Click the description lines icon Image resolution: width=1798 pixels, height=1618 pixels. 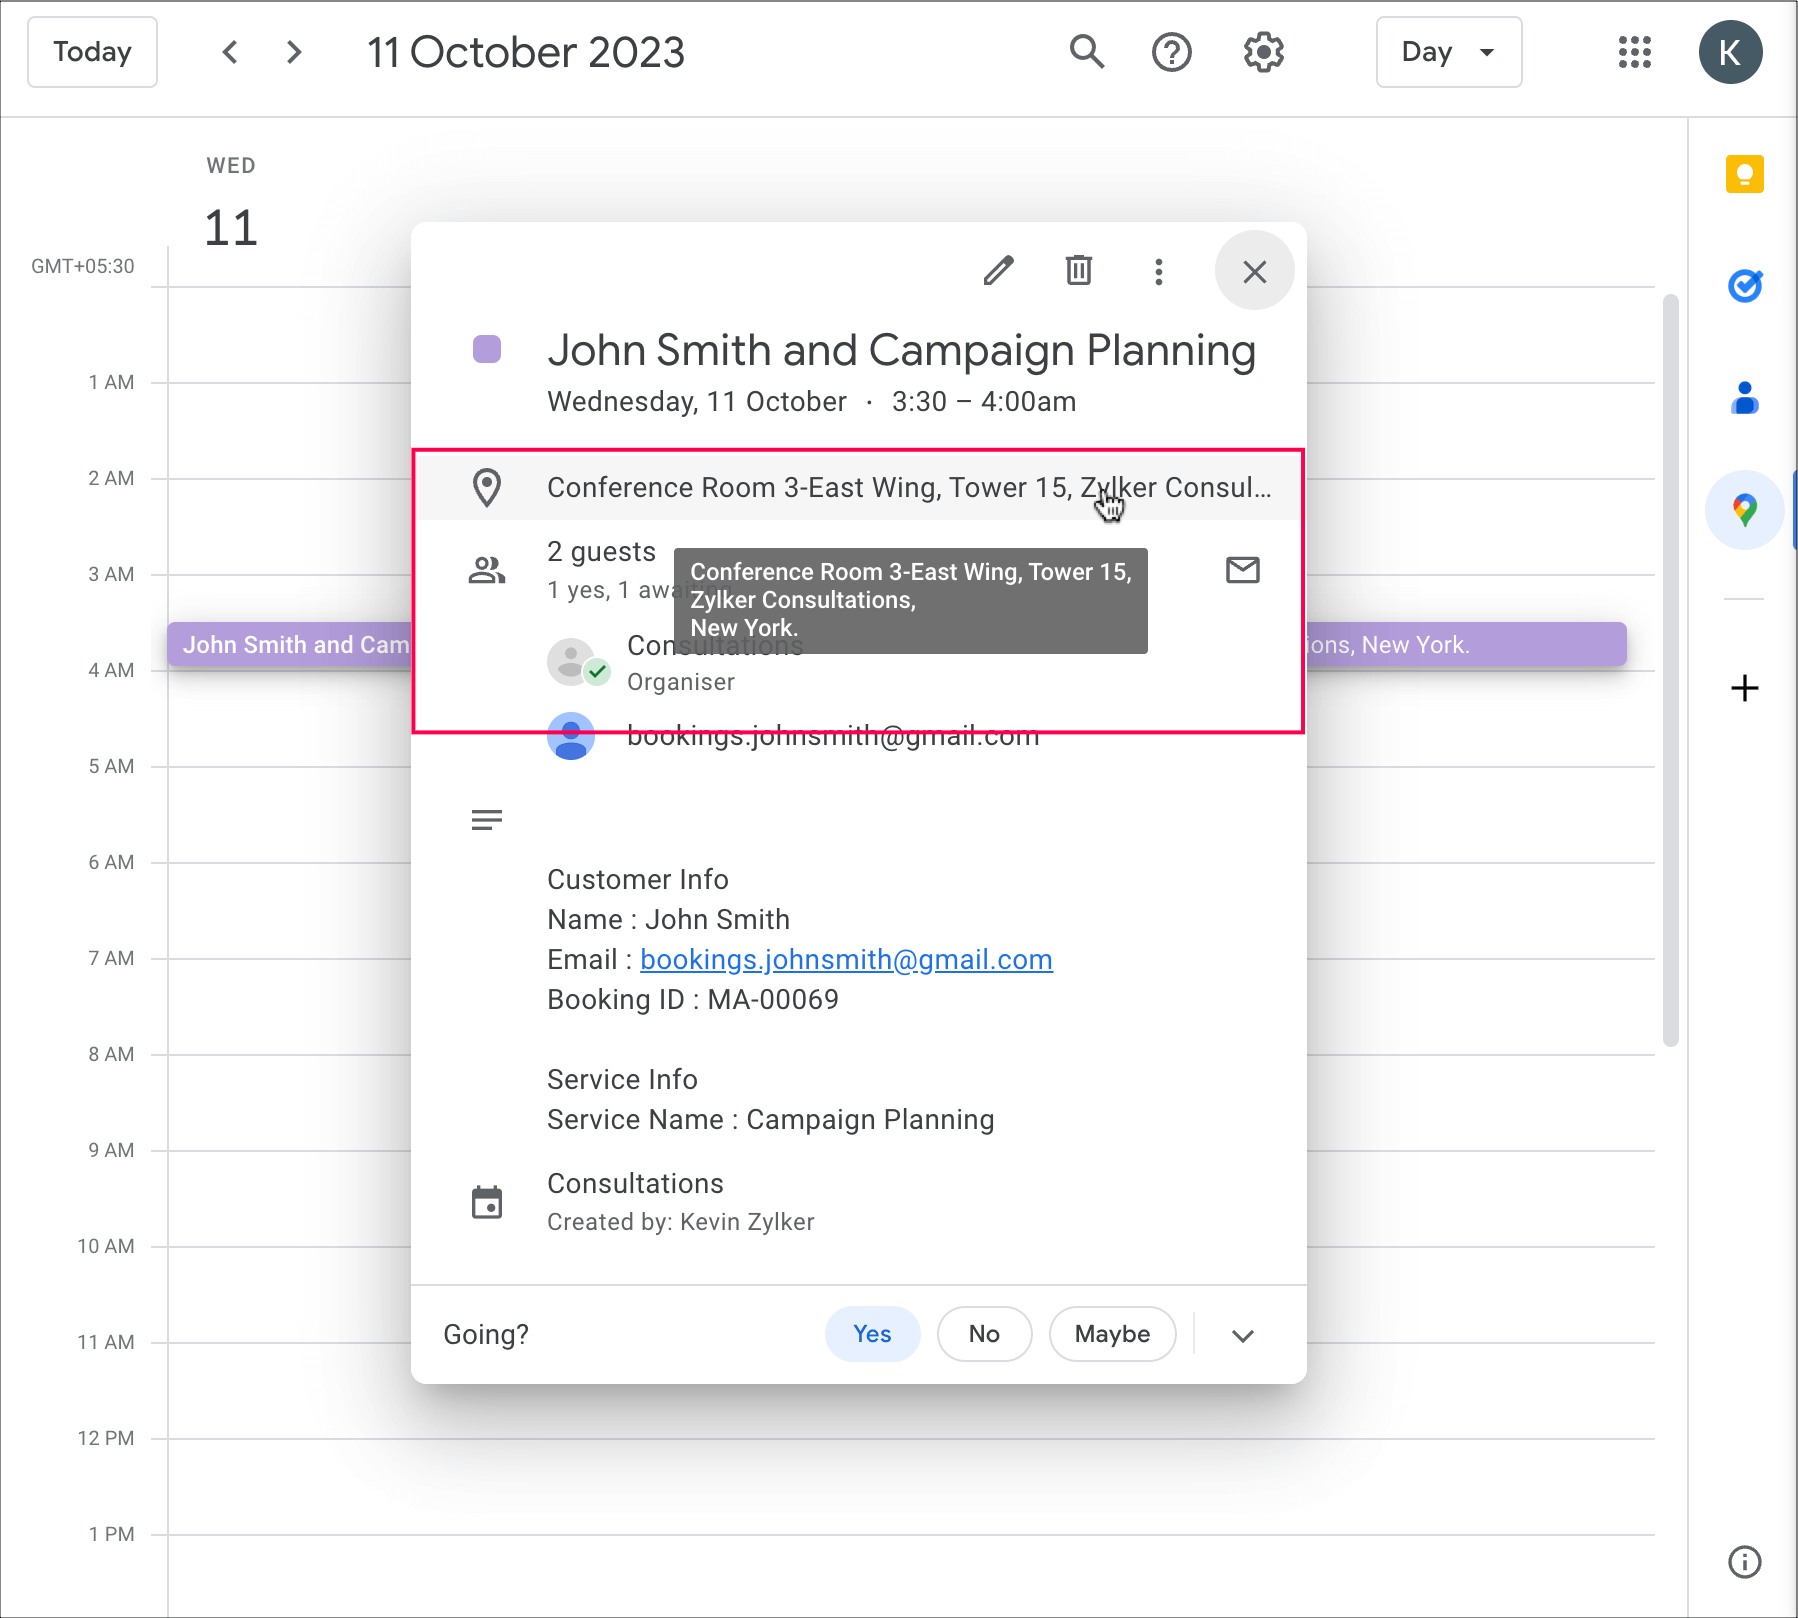487,821
